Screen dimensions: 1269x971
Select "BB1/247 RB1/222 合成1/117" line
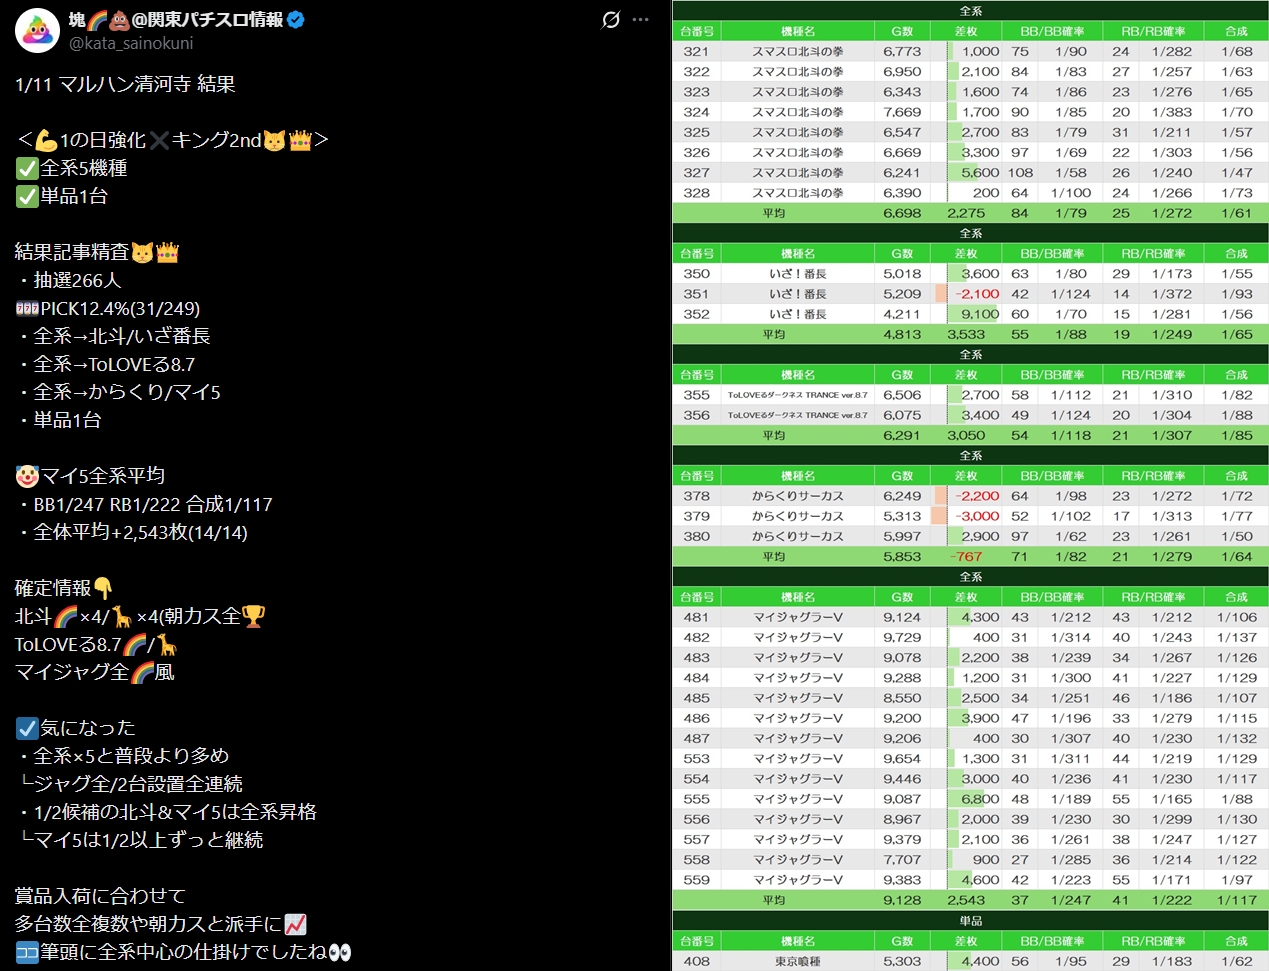click(144, 504)
